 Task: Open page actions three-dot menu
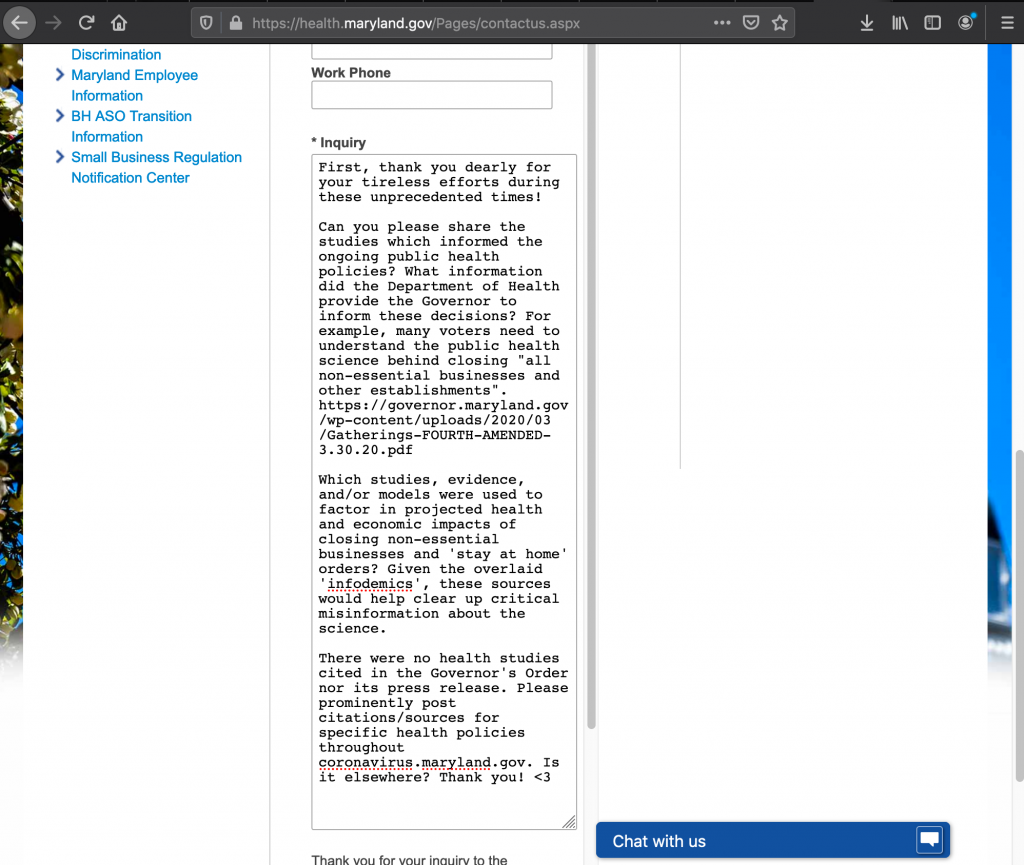tap(722, 23)
